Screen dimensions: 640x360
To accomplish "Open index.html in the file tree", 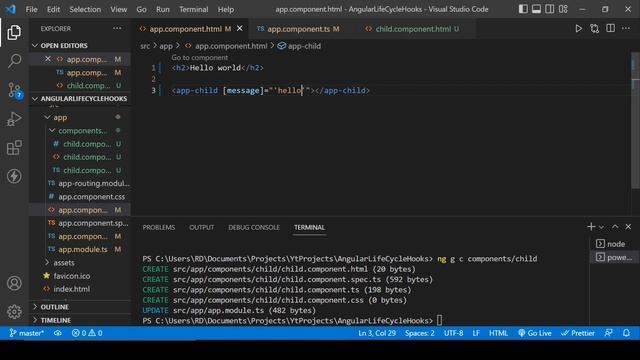I will 80,289.
